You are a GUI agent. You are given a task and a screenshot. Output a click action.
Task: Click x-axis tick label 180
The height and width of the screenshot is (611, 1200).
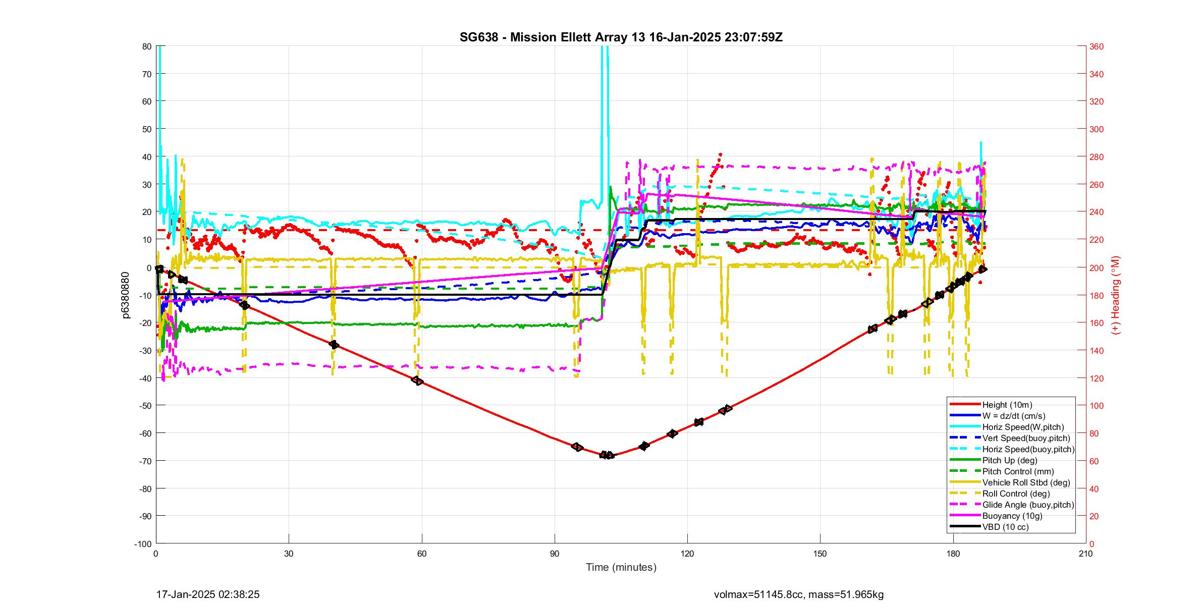(x=953, y=553)
